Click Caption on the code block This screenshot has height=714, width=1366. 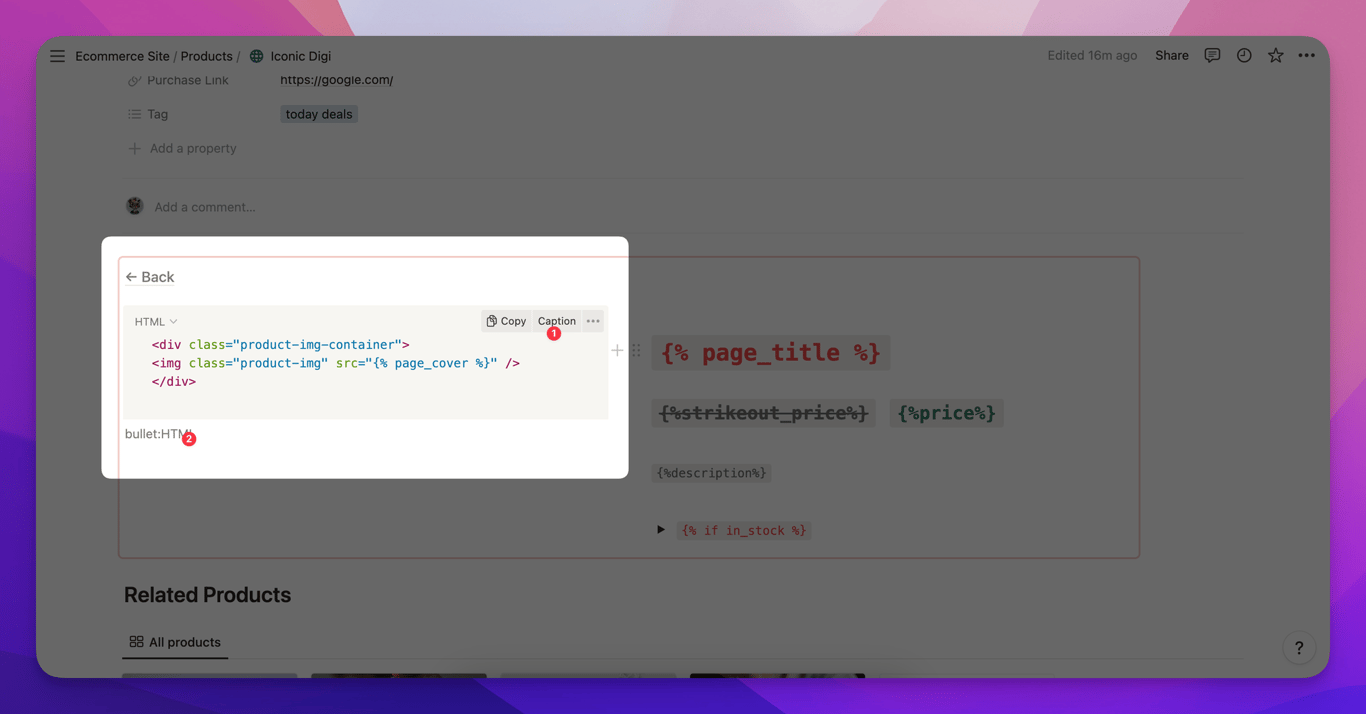tap(557, 321)
